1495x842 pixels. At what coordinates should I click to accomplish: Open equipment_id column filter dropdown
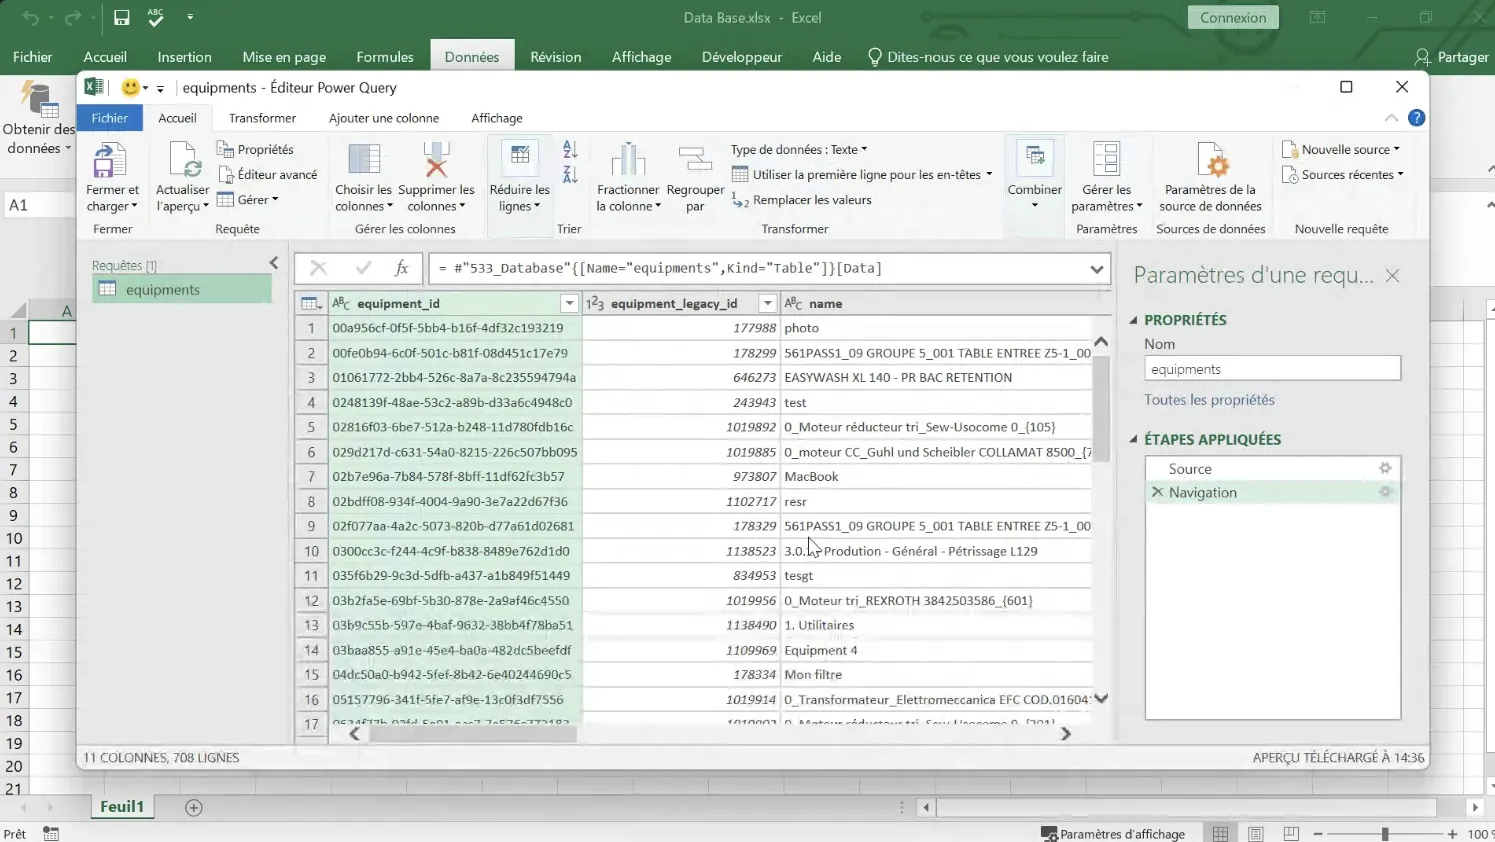[569, 303]
